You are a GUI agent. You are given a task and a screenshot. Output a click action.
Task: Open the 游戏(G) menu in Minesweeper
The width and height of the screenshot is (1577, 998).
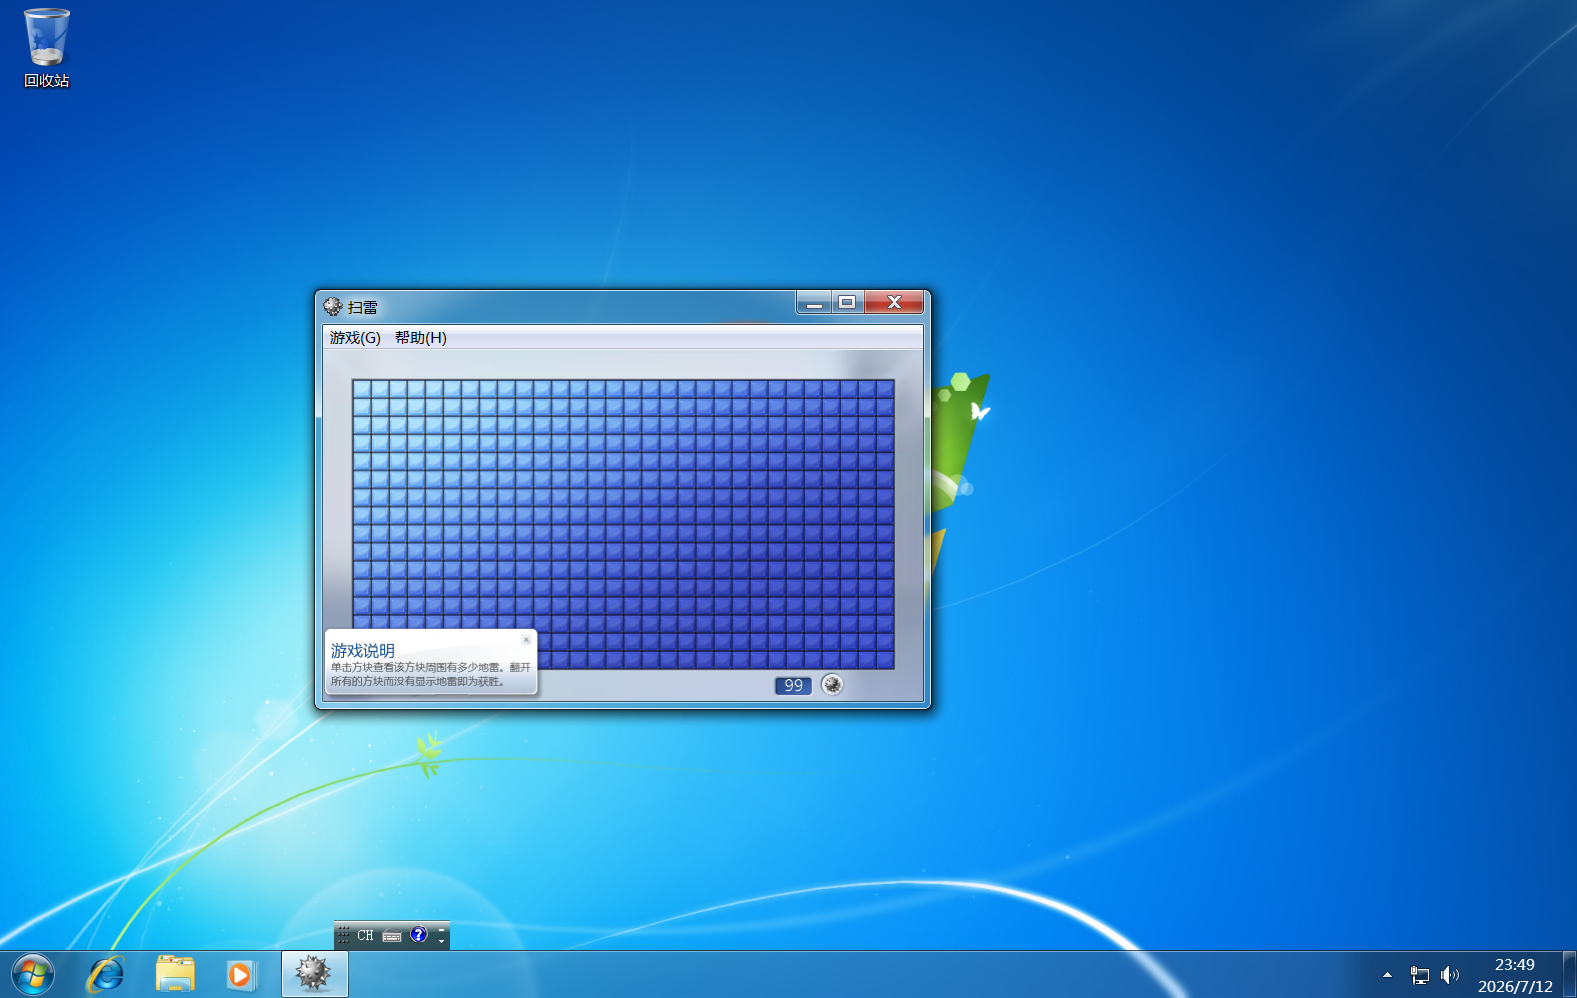pyautogui.click(x=355, y=338)
